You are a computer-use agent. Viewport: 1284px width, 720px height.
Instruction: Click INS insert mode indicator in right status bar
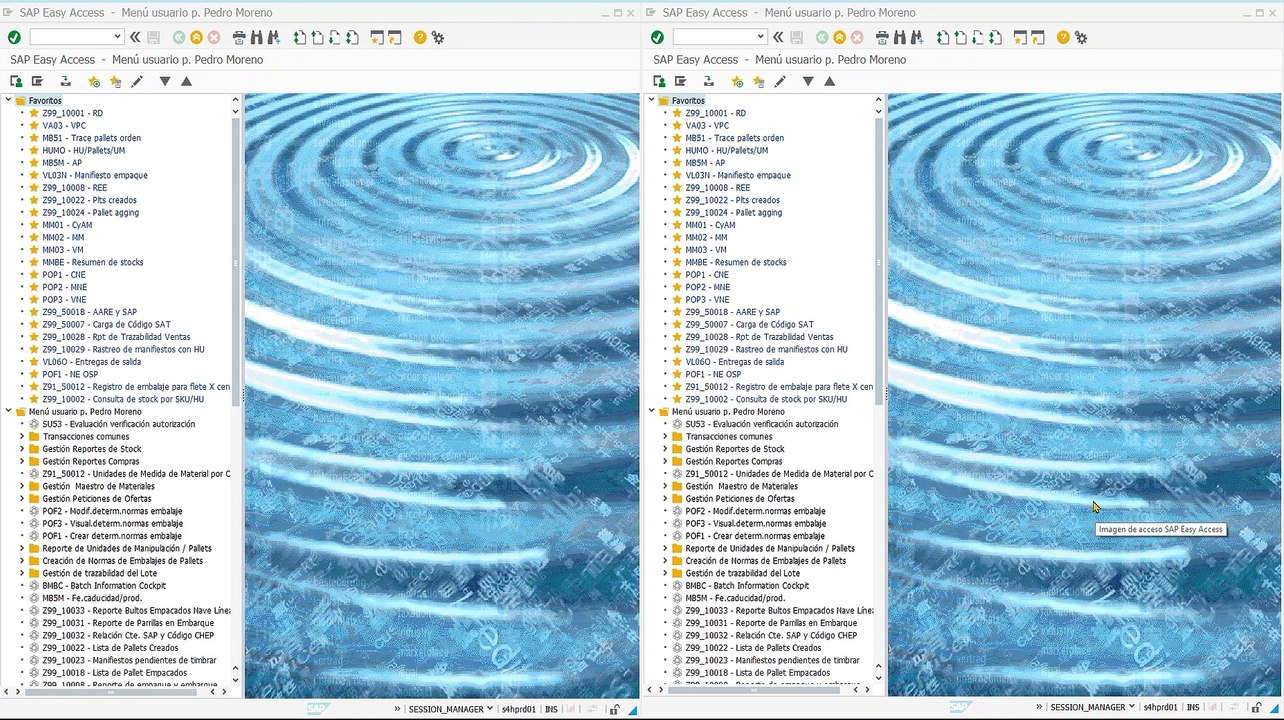tap(1193, 709)
